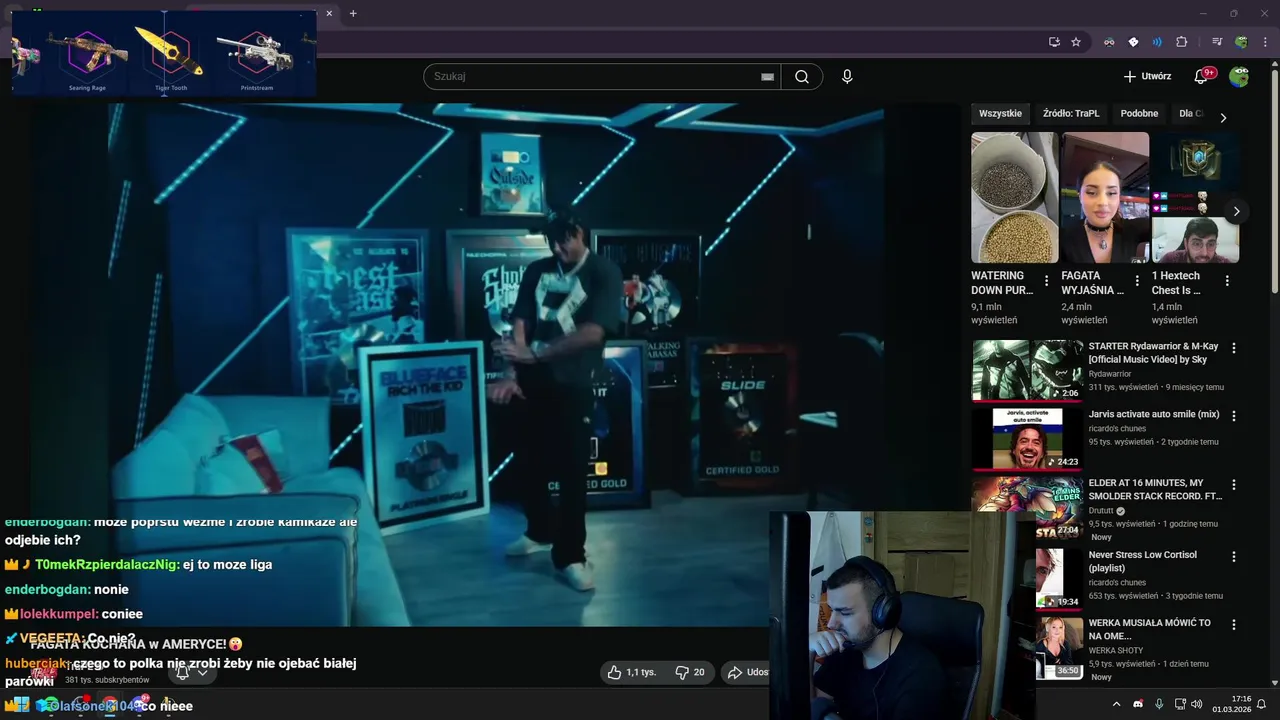
Task: Click the ELDER video thumbnail with 27:04
Action: click(1027, 507)
